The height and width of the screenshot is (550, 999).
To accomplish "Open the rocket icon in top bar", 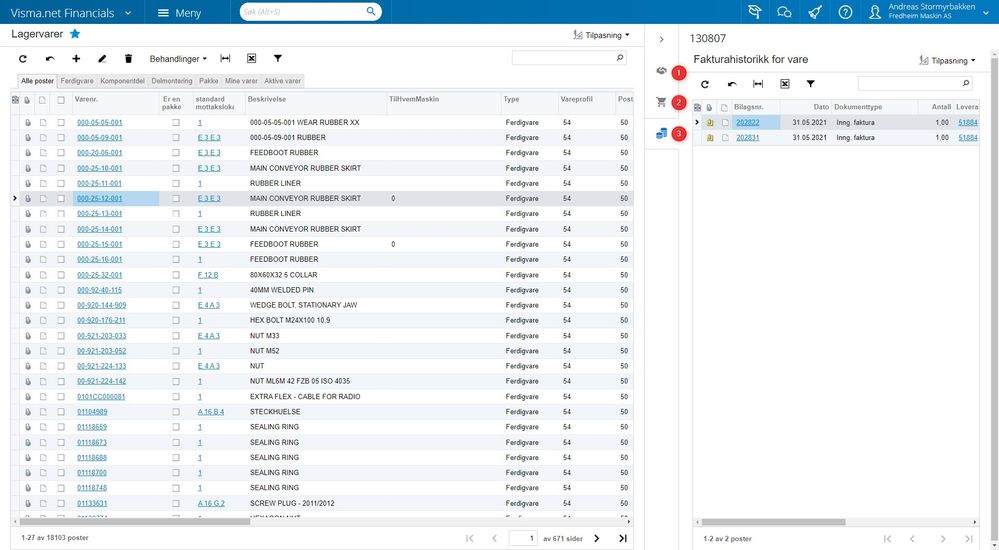I will [815, 12].
